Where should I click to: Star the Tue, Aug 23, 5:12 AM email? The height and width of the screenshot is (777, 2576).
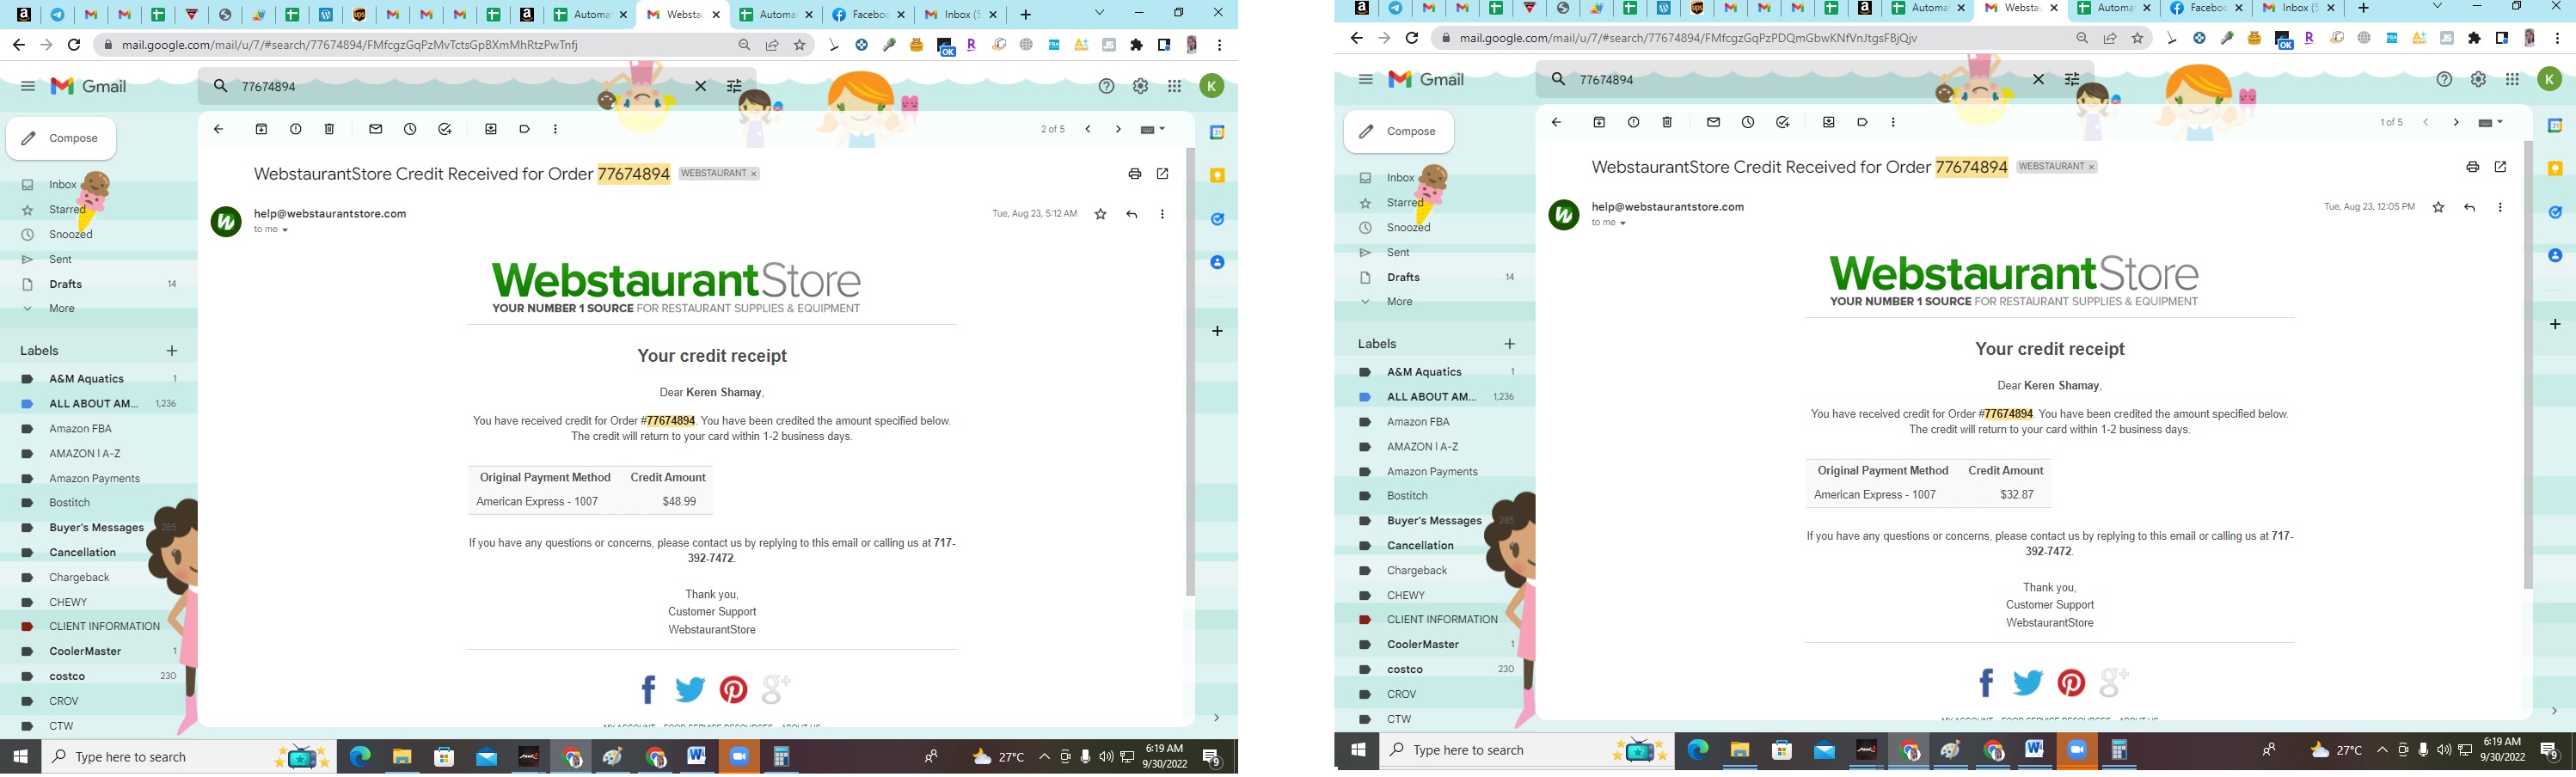point(1100,214)
